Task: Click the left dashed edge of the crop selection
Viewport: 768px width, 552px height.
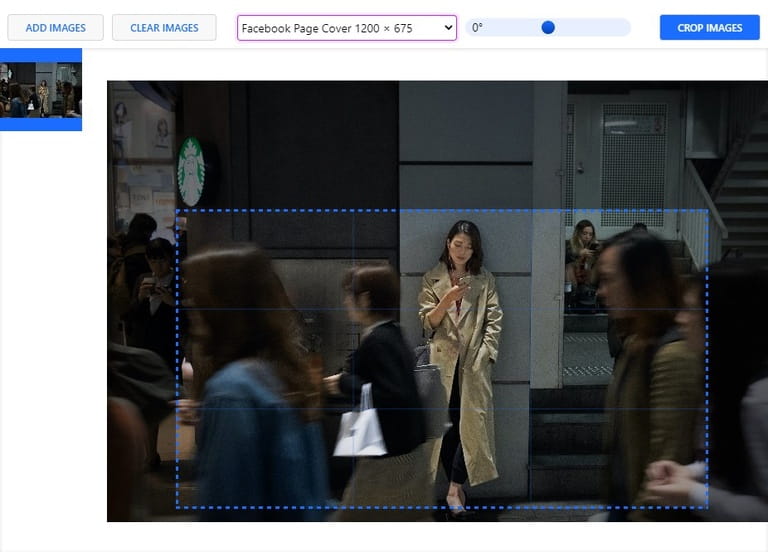Action: click(x=177, y=359)
